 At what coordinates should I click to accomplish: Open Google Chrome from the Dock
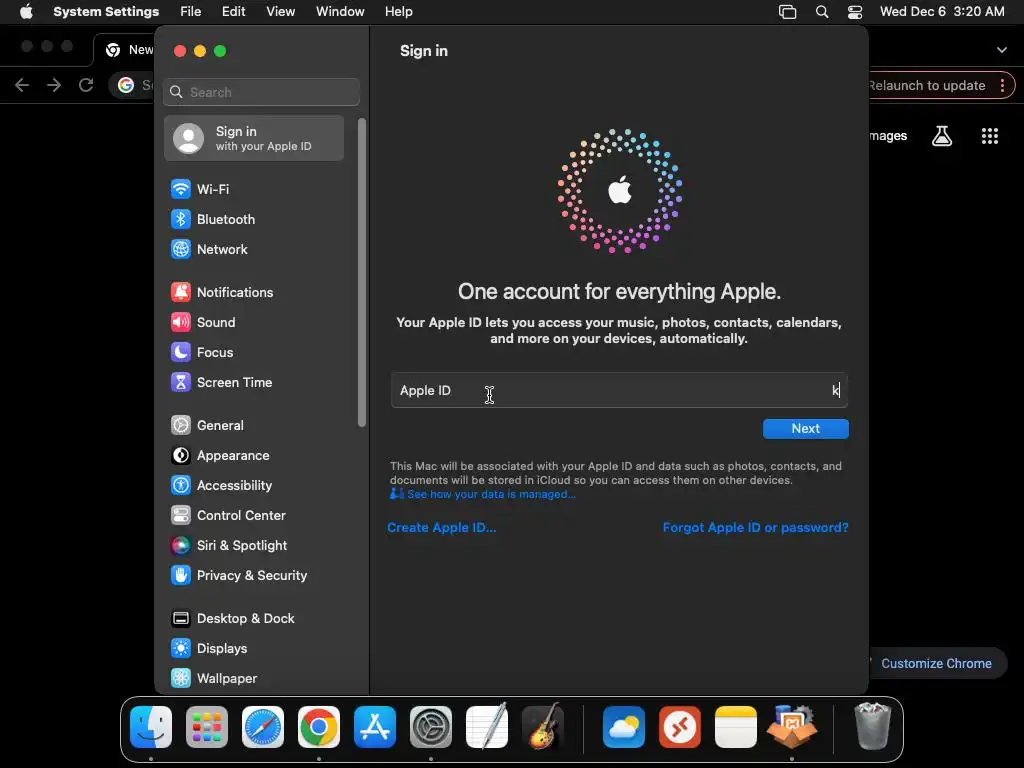point(319,727)
